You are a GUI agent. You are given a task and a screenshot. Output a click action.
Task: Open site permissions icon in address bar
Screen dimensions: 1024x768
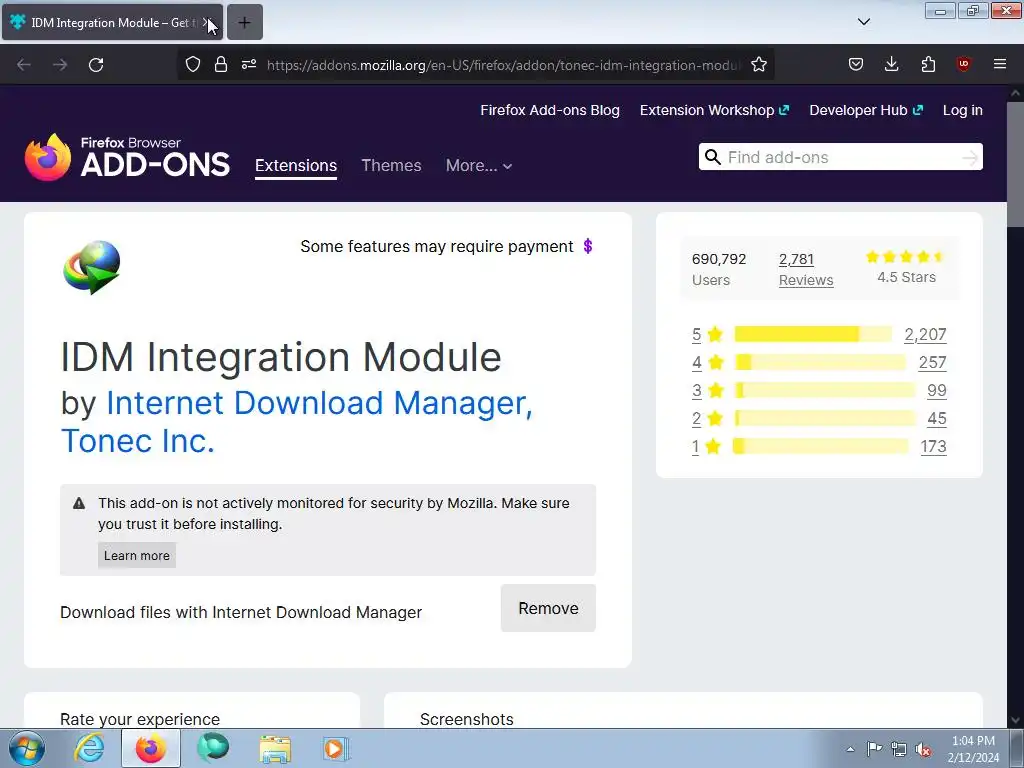tap(249, 64)
